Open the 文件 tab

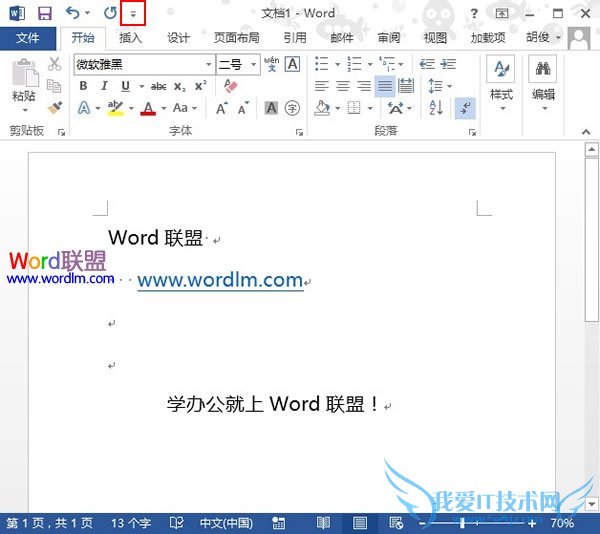pos(28,38)
